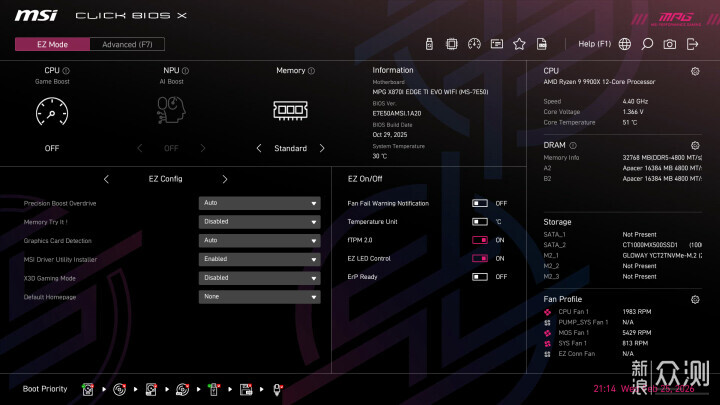Open the search magnifier icon

click(x=647, y=44)
